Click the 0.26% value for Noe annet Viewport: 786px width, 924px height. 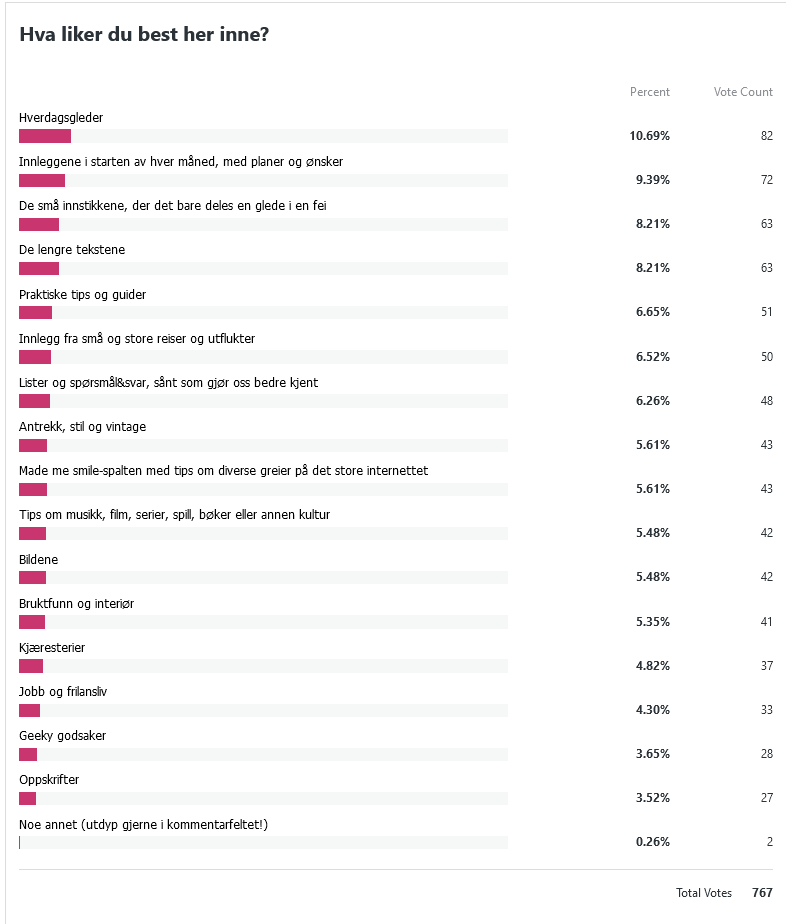tap(652, 842)
